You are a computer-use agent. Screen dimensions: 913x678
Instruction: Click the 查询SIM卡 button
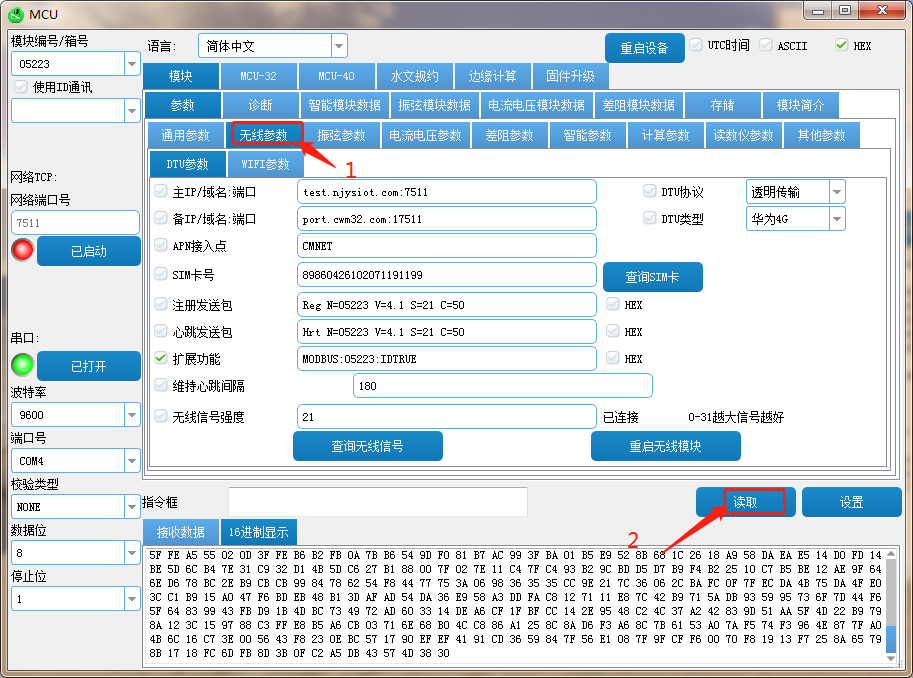652,277
